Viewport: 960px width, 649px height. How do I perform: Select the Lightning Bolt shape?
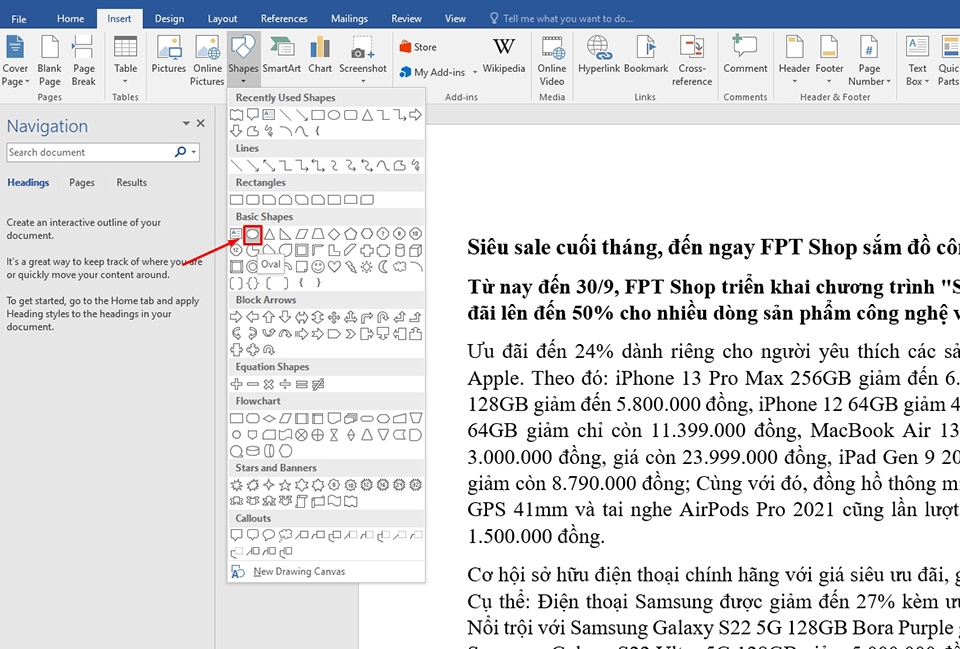point(350,267)
